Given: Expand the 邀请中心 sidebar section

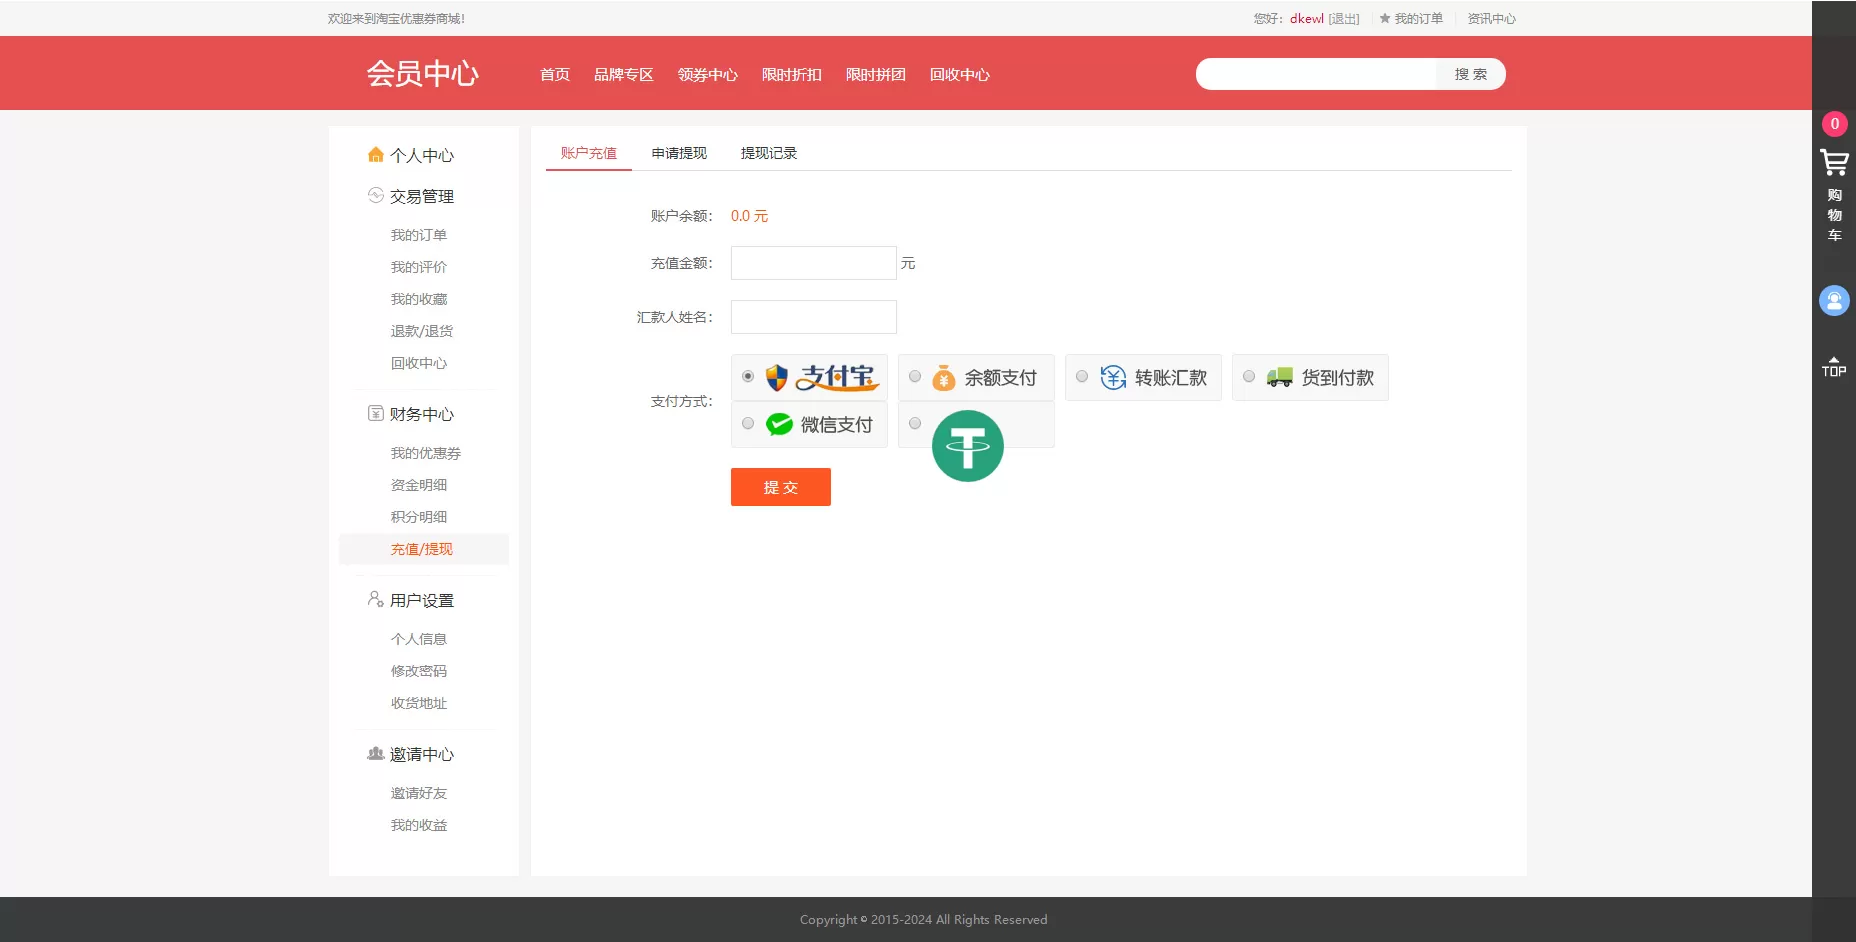Looking at the screenshot, I should pyautogui.click(x=421, y=754).
